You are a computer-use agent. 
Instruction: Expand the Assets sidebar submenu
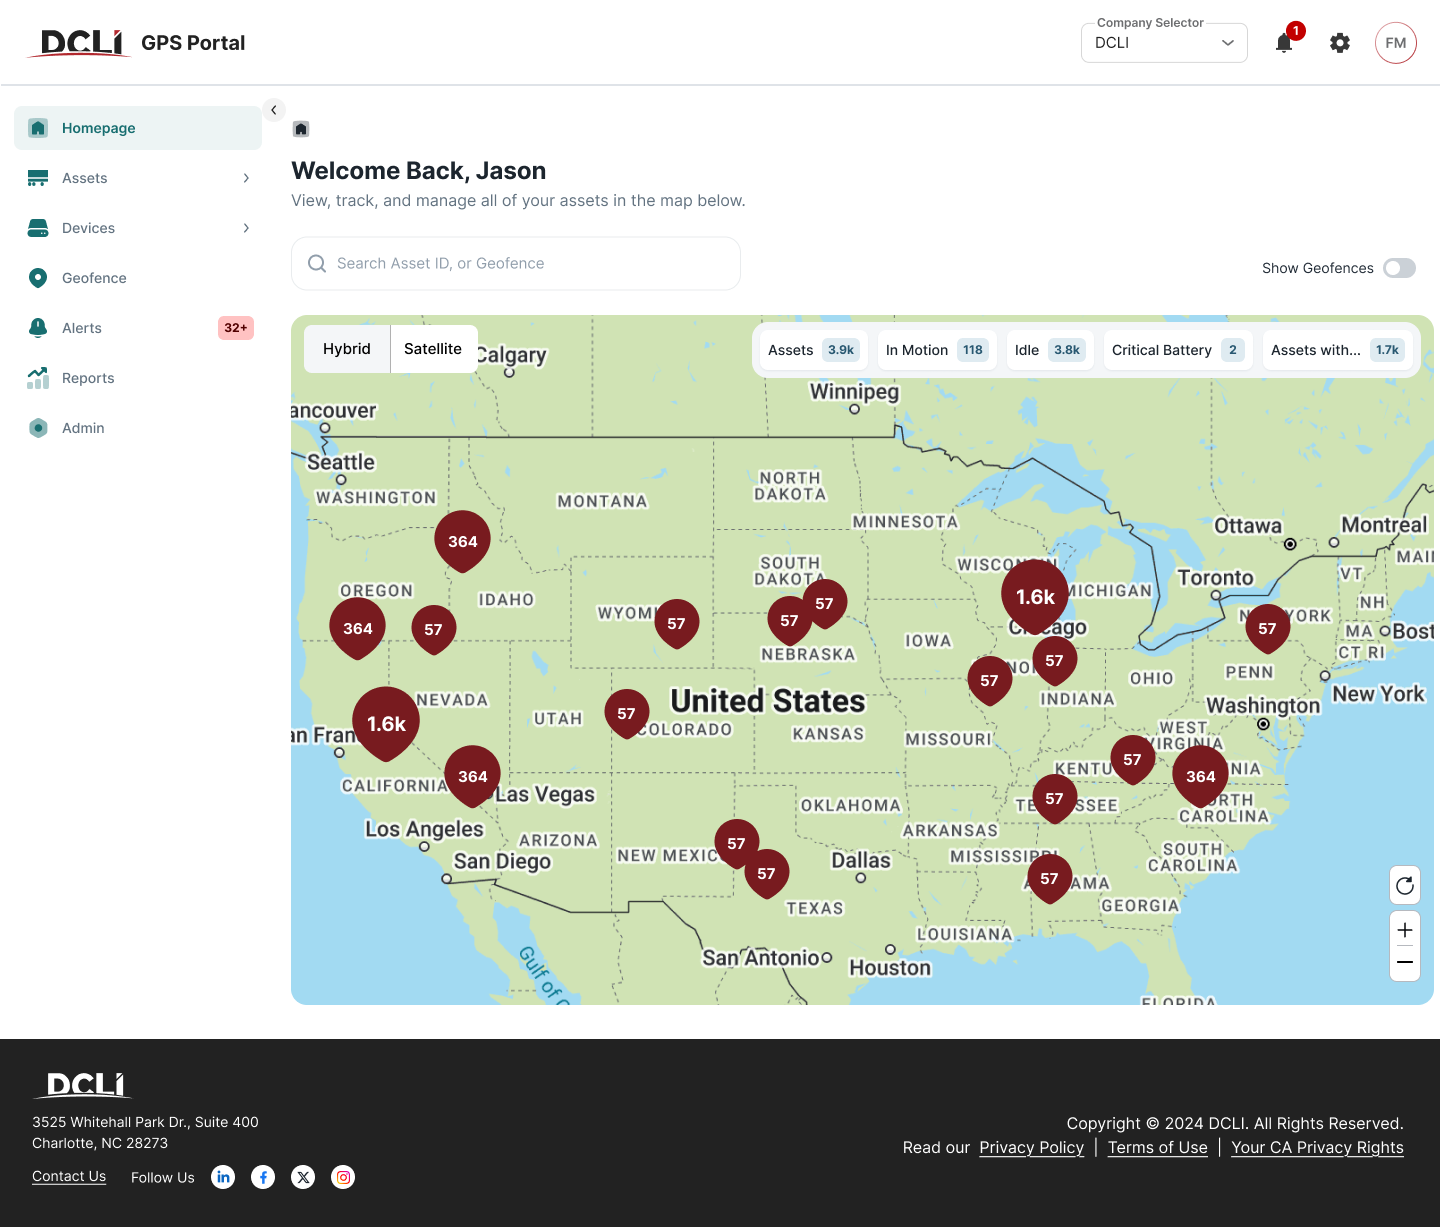pos(138,178)
